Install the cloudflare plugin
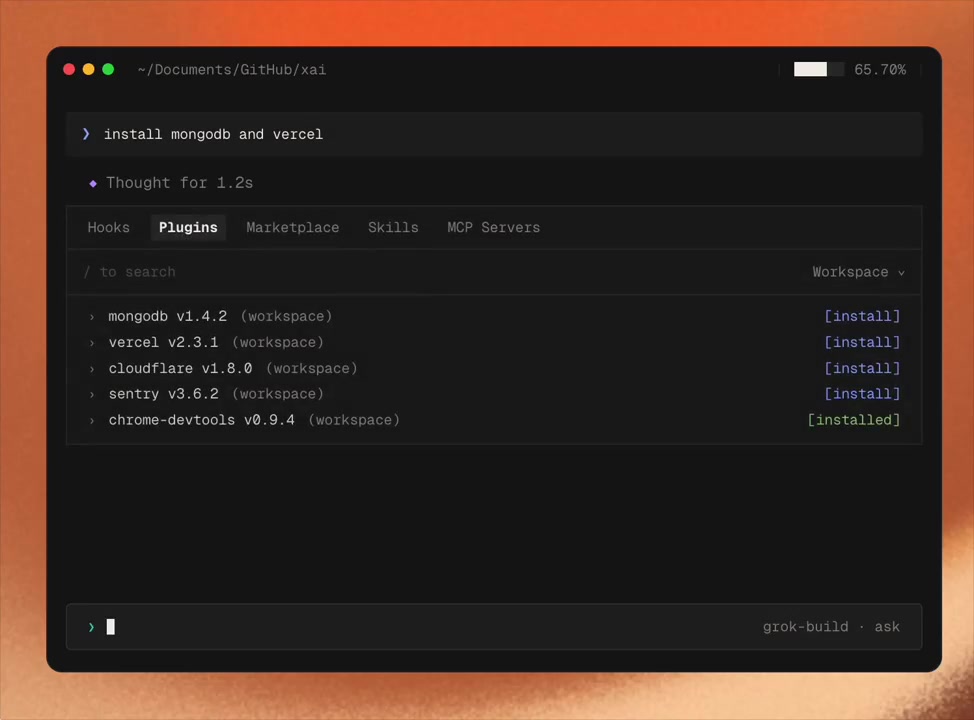 (x=862, y=368)
